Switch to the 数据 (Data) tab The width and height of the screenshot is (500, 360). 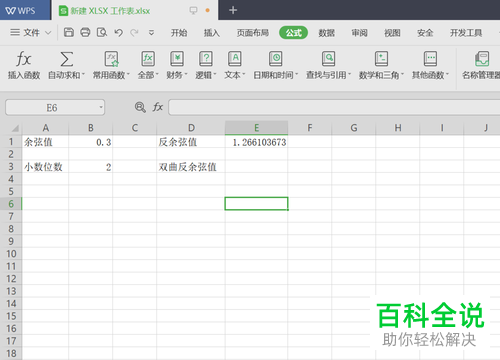click(326, 33)
